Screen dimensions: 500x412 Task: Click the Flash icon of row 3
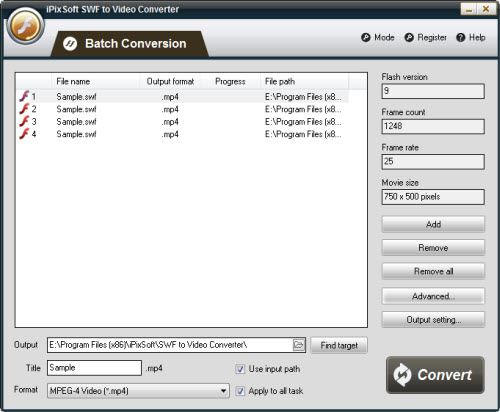[x=24, y=121]
